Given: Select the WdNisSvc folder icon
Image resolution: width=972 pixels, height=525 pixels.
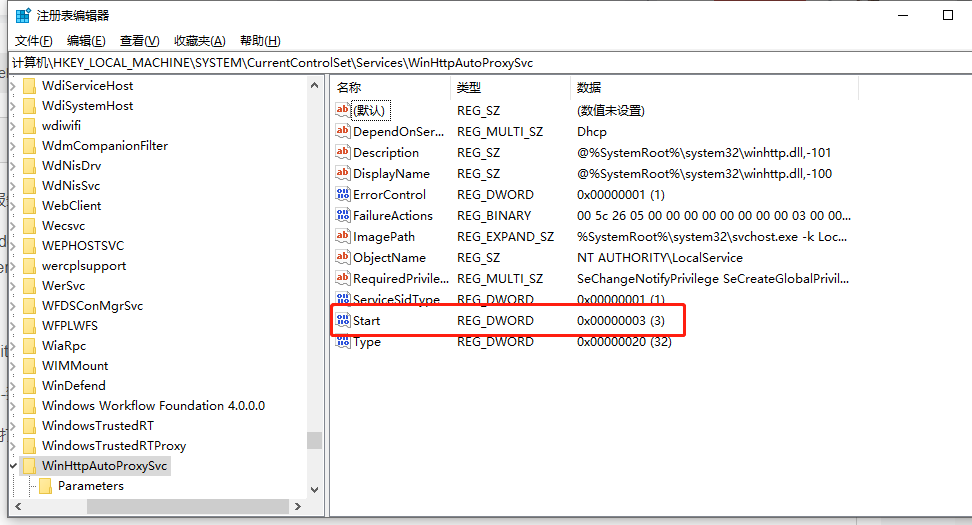Looking at the screenshot, I should [30, 185].
